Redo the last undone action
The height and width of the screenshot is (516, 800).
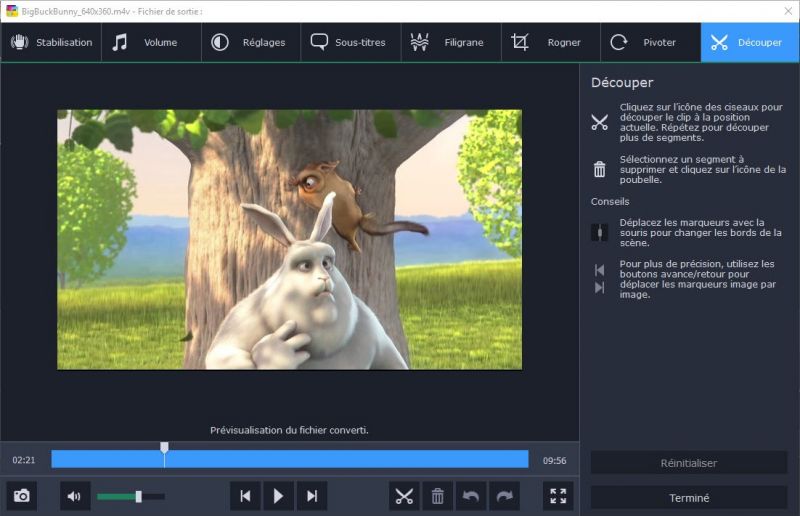504,496
